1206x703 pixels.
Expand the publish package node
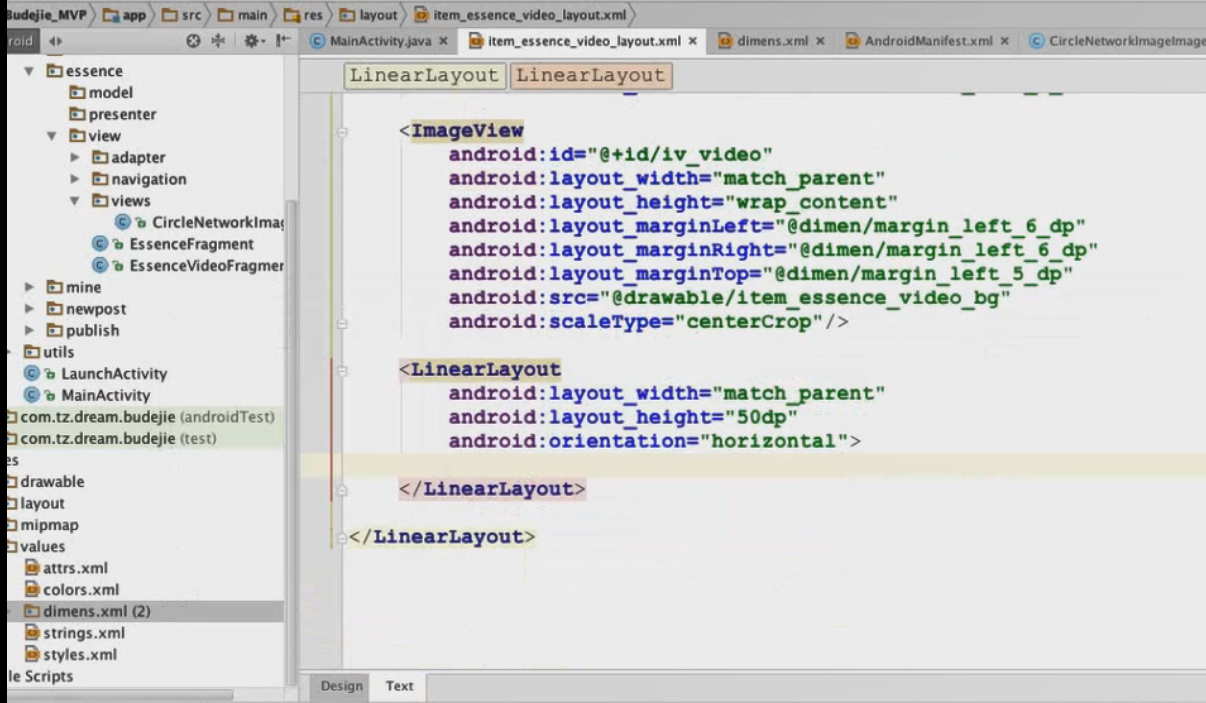point(29,330)
